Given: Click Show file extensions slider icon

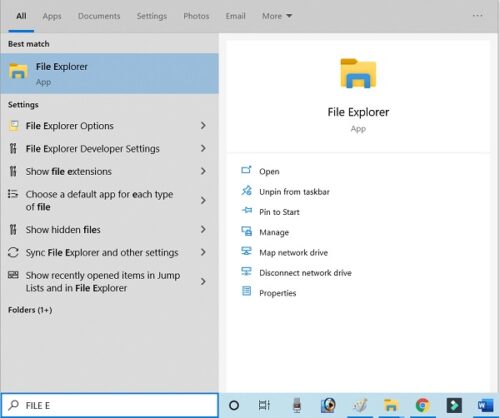Looking at the screenshot, I should (13, 171).
